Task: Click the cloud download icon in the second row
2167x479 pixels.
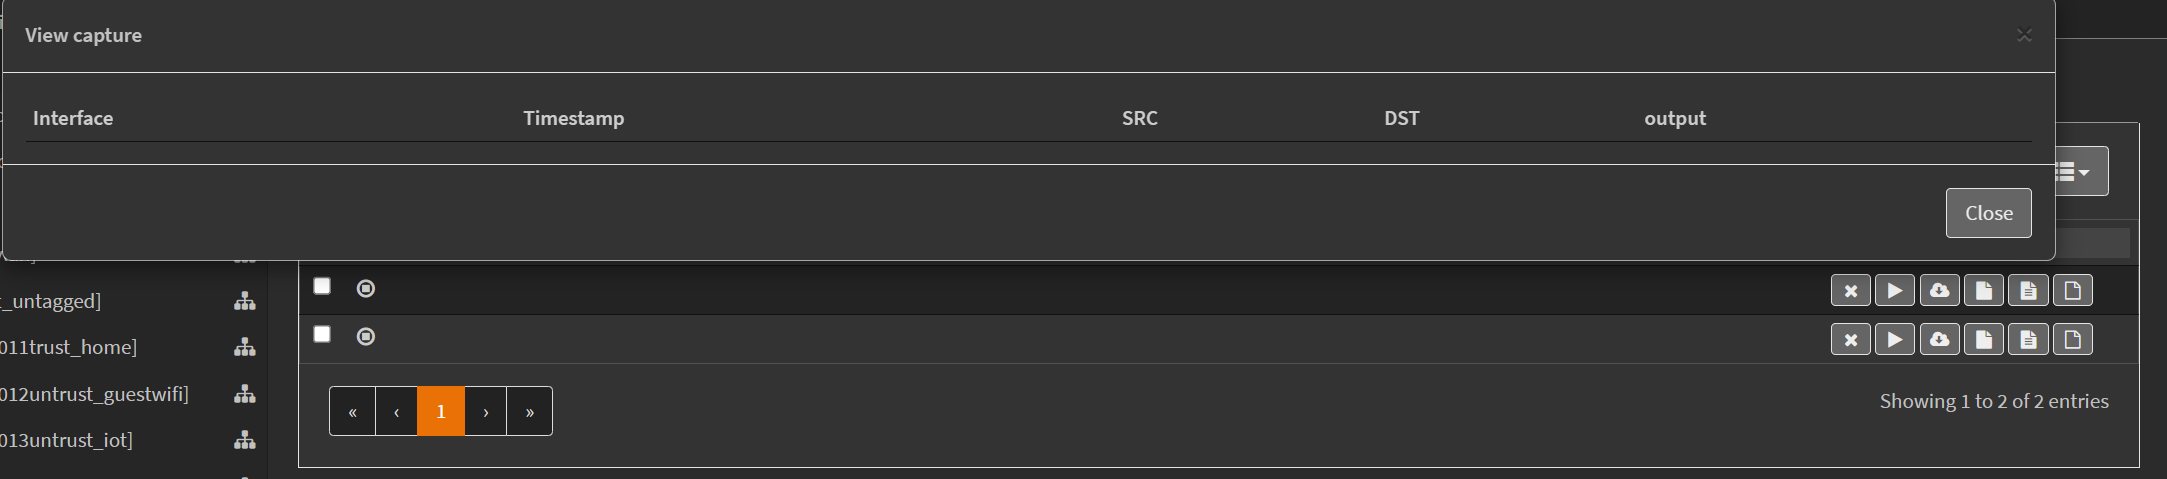Action: coord(1939,339)
